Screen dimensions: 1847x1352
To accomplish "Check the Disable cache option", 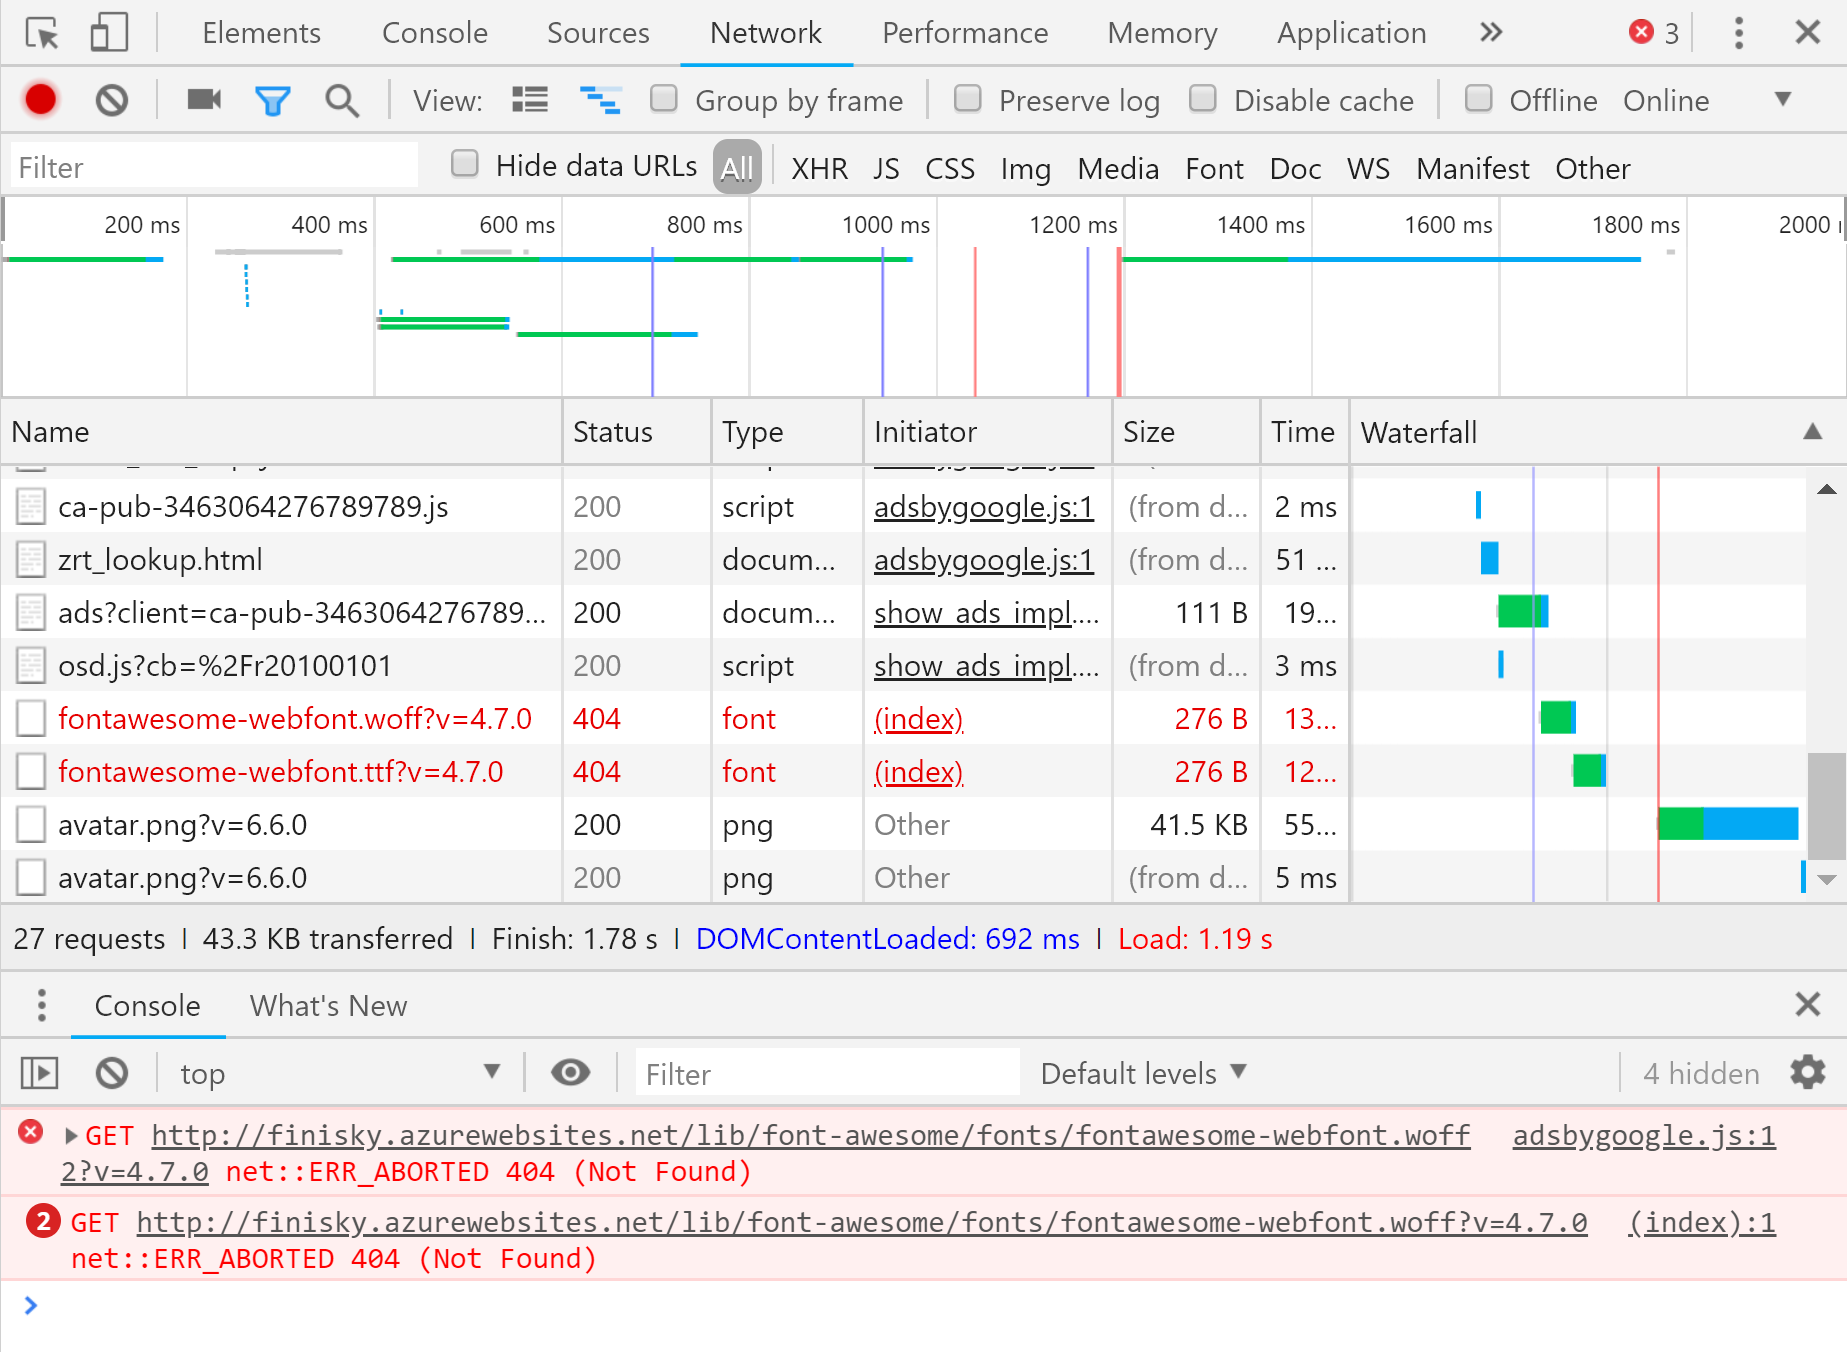I will [x=1202, y=99].
